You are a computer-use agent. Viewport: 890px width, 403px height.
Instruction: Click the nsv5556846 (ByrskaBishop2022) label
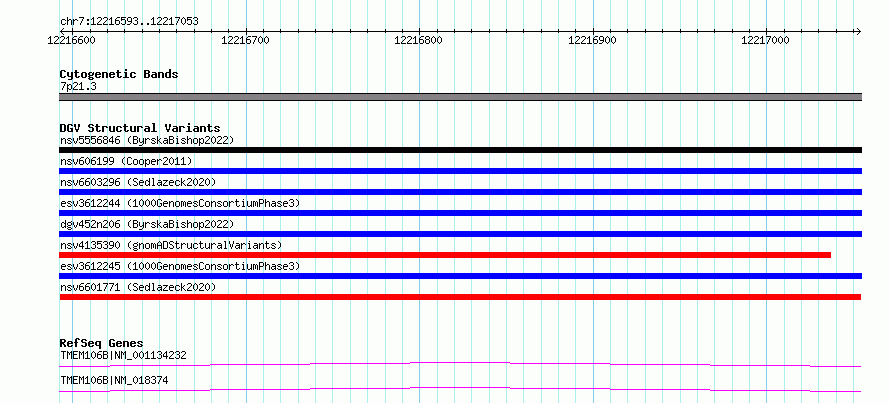[147, 140]
